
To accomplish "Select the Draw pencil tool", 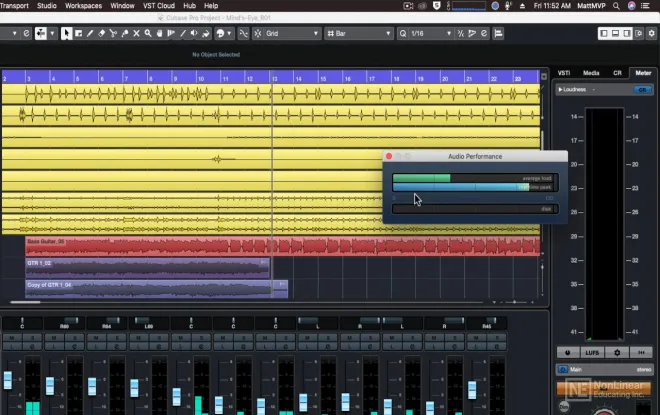I will 90,33.
